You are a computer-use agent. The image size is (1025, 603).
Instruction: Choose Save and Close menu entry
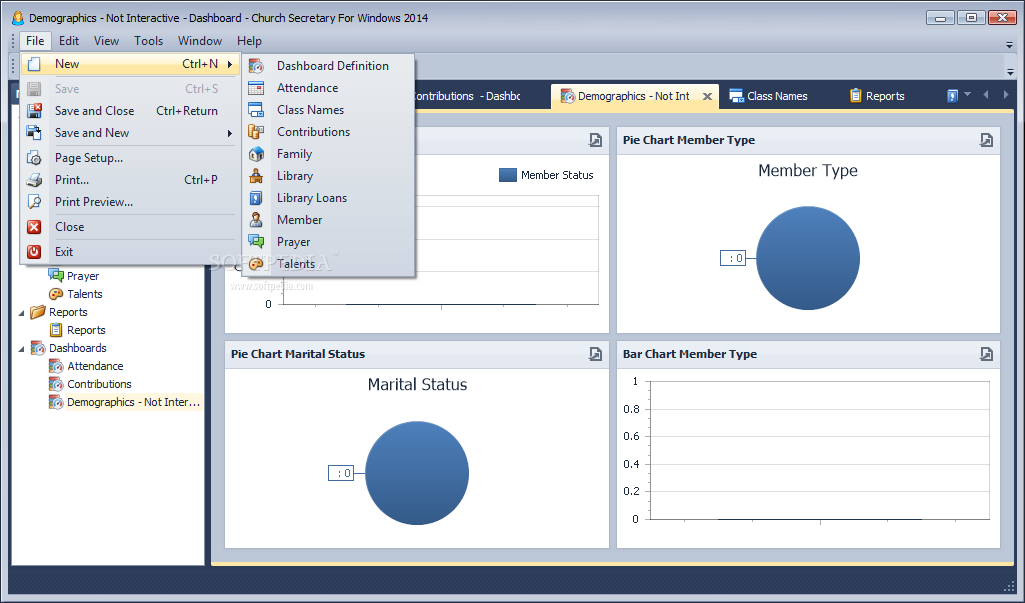click(x=129, y=111)
